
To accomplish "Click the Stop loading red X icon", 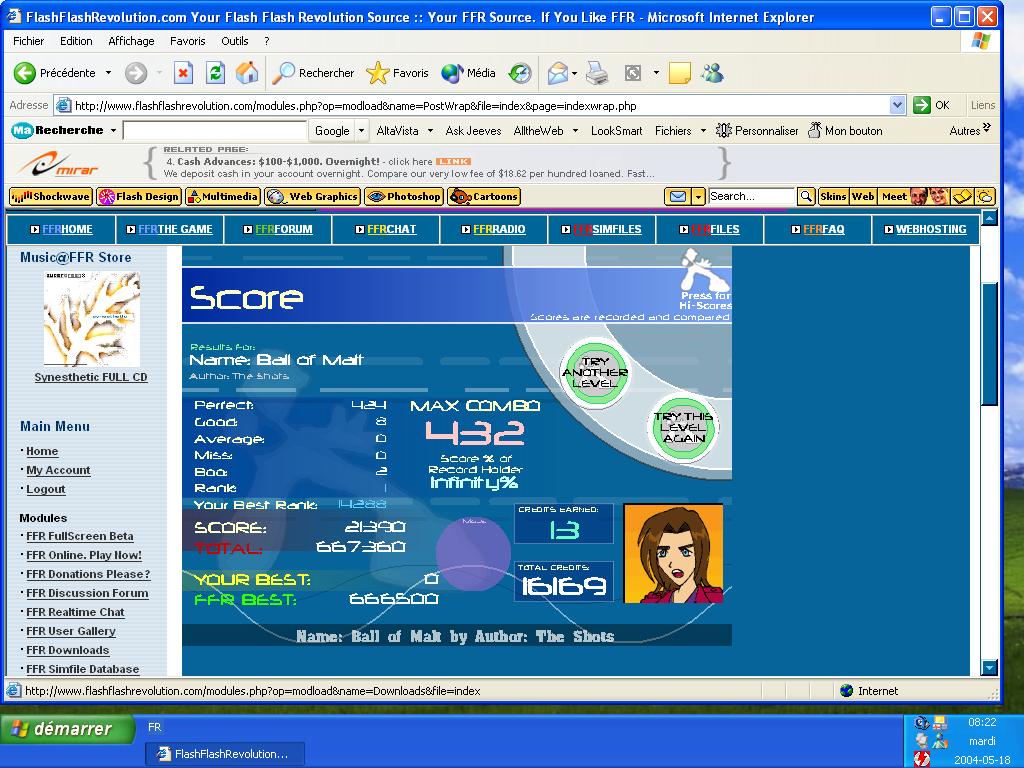I will pyautogui.click(x=184, y=73).
